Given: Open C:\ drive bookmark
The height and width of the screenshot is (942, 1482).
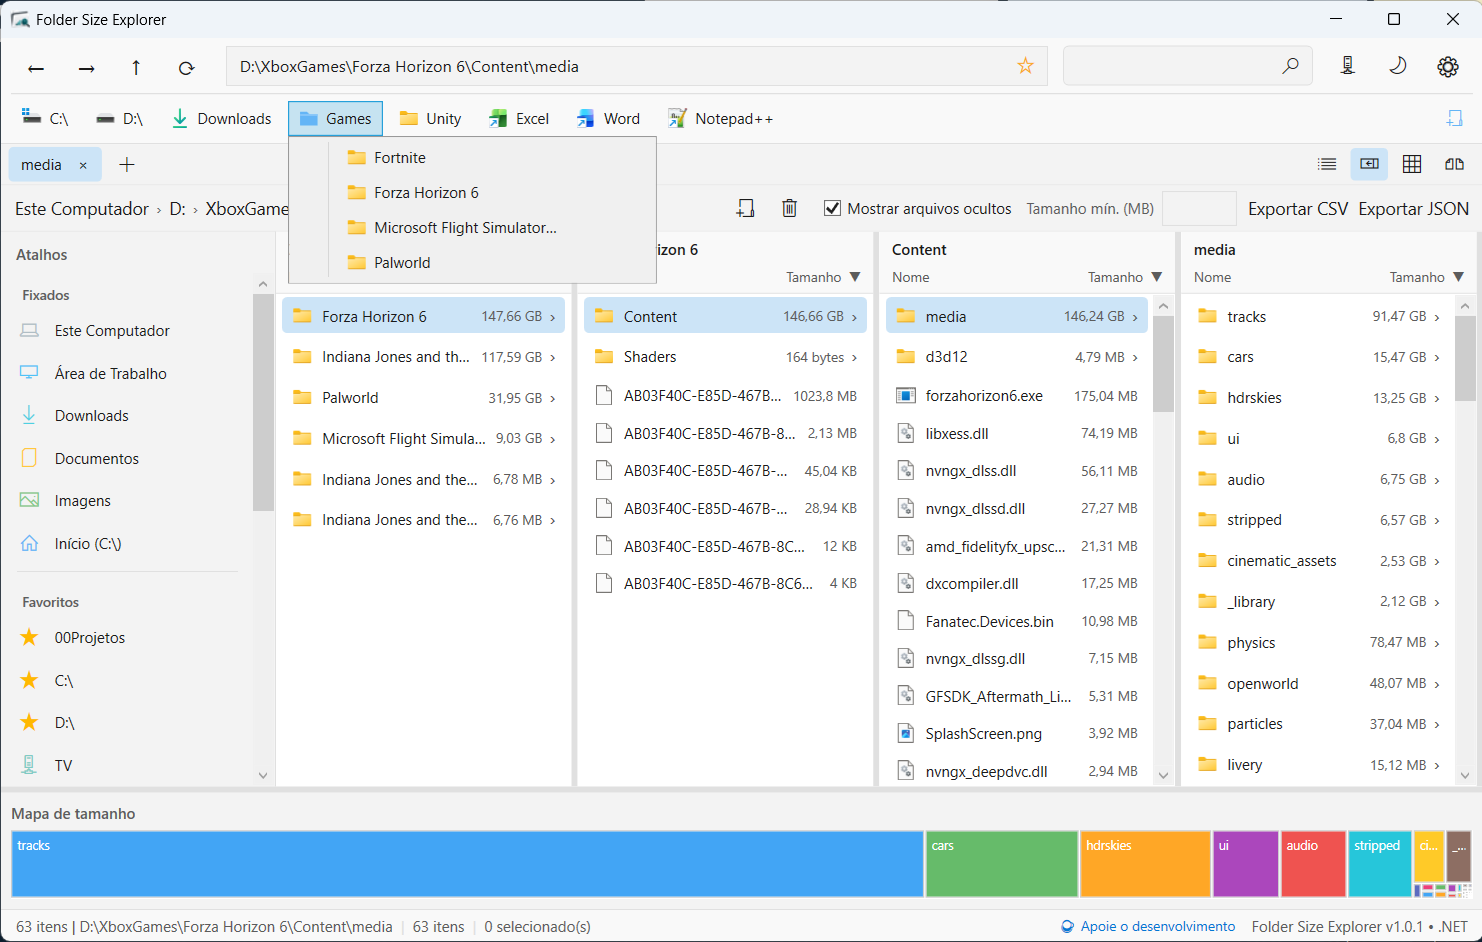Looking at the screenshot, I should pos(45,118).
